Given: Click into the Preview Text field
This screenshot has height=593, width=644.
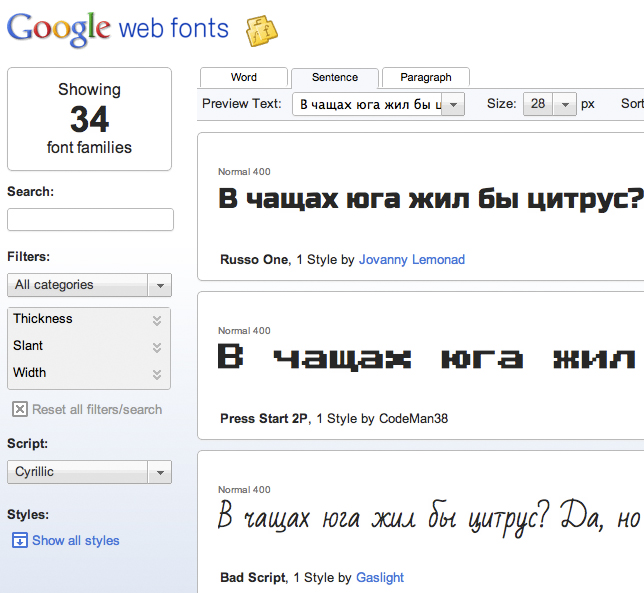Looking at the screenshot, I should pos(367,104).
